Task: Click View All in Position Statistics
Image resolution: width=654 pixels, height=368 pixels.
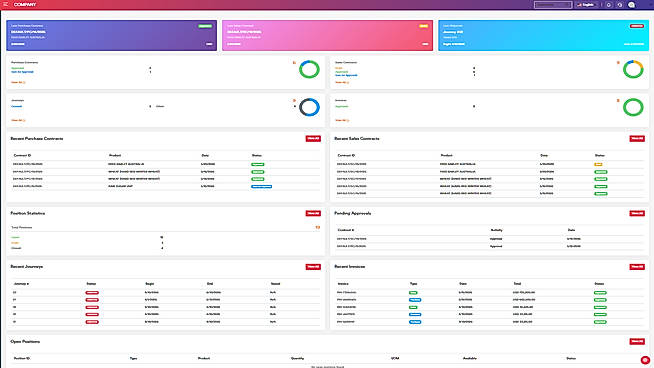Action: [x=313, y=213]
